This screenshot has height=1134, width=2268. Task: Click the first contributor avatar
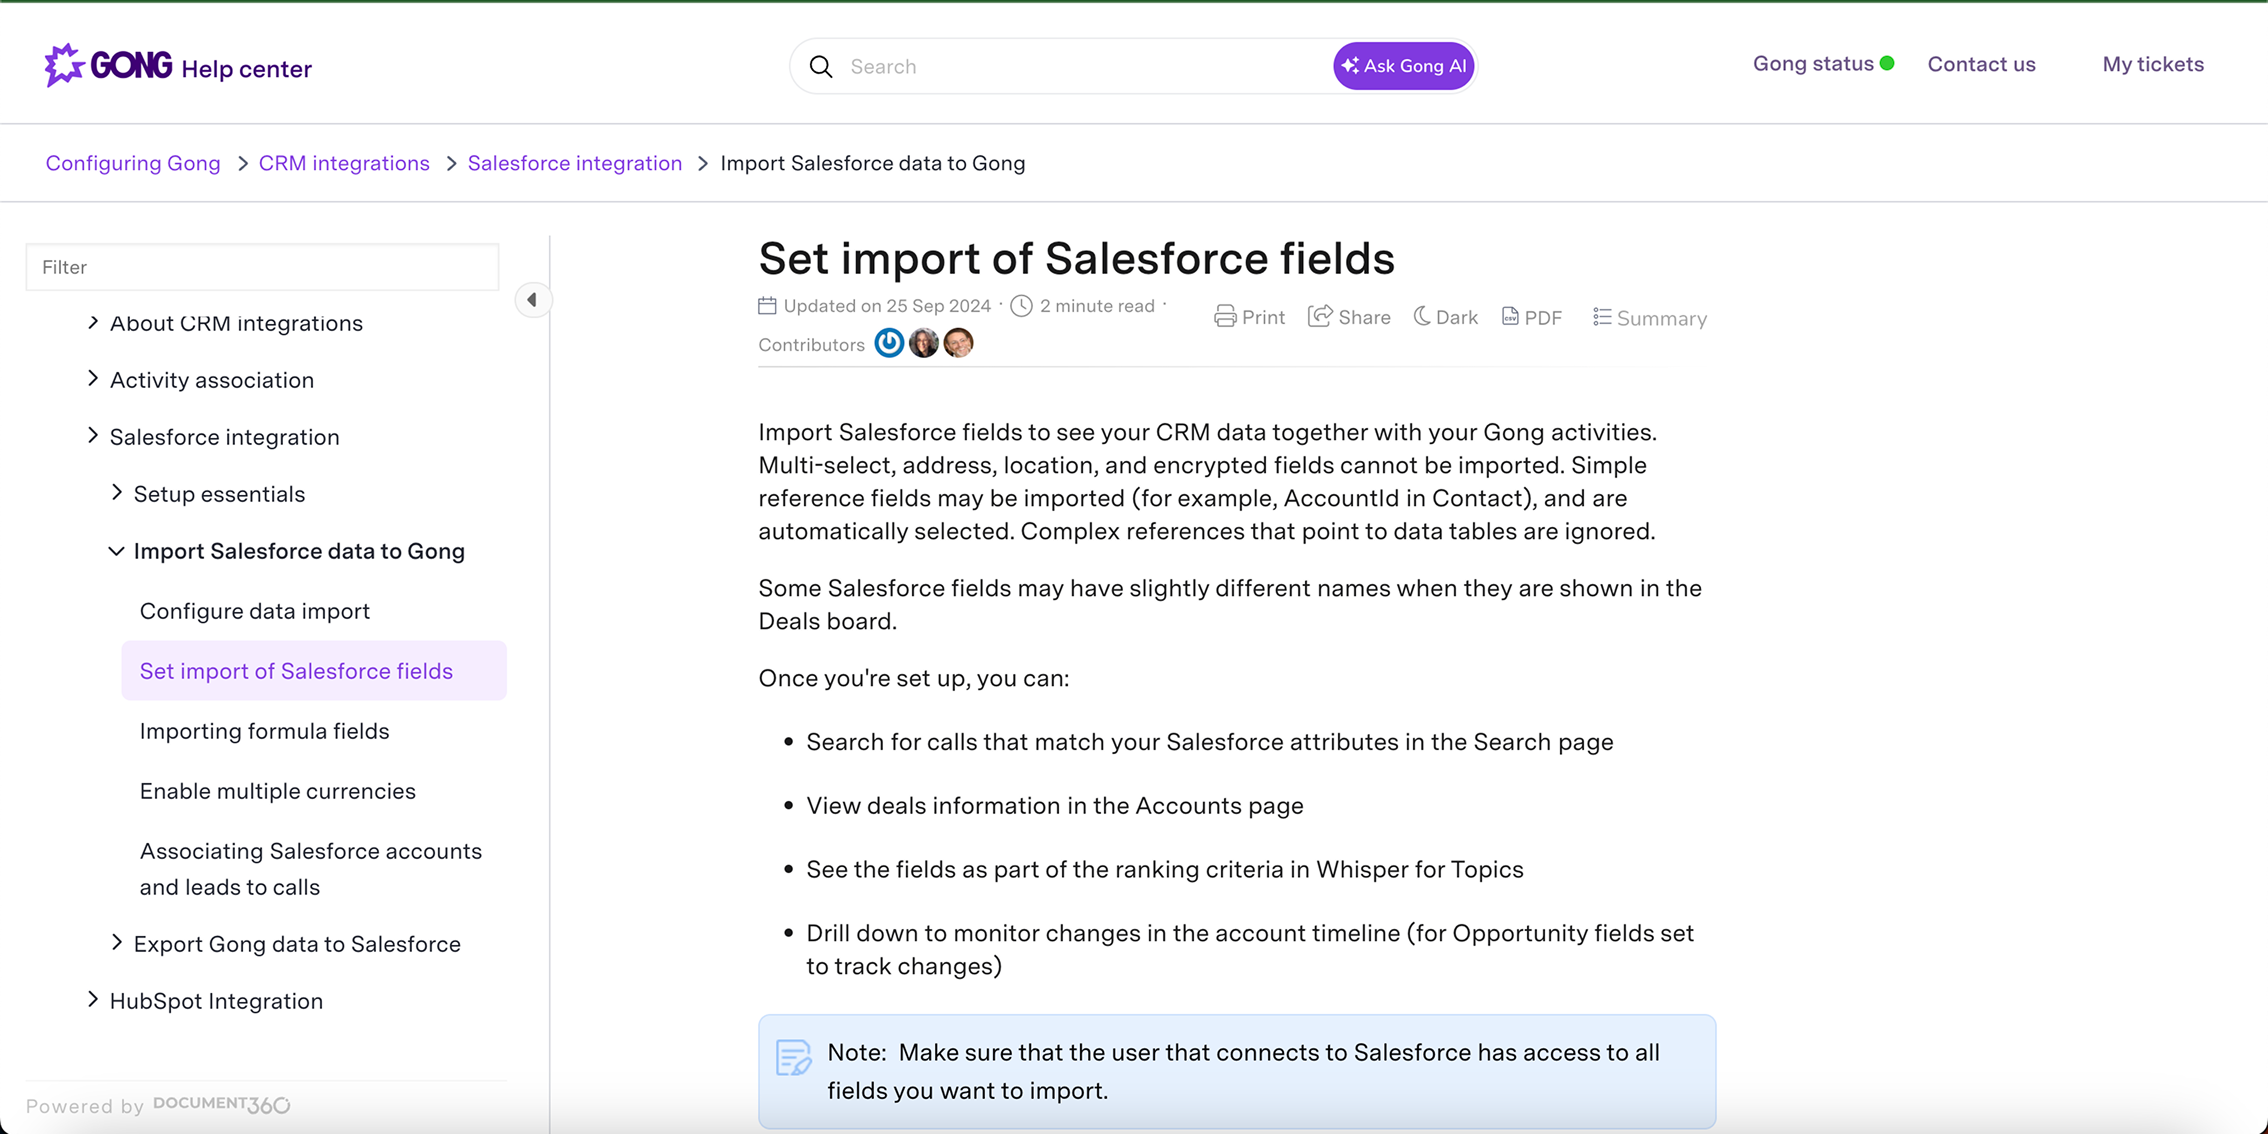(x=889, y=343)
